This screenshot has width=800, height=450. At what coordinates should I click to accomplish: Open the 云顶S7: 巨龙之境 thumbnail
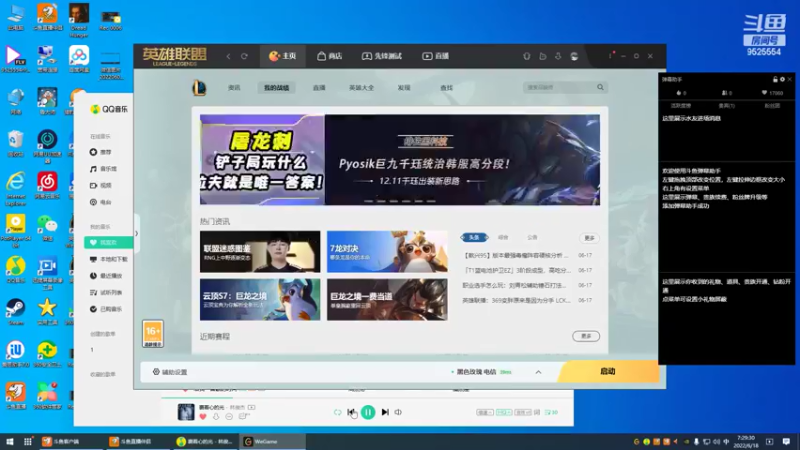tap(260, 299)
